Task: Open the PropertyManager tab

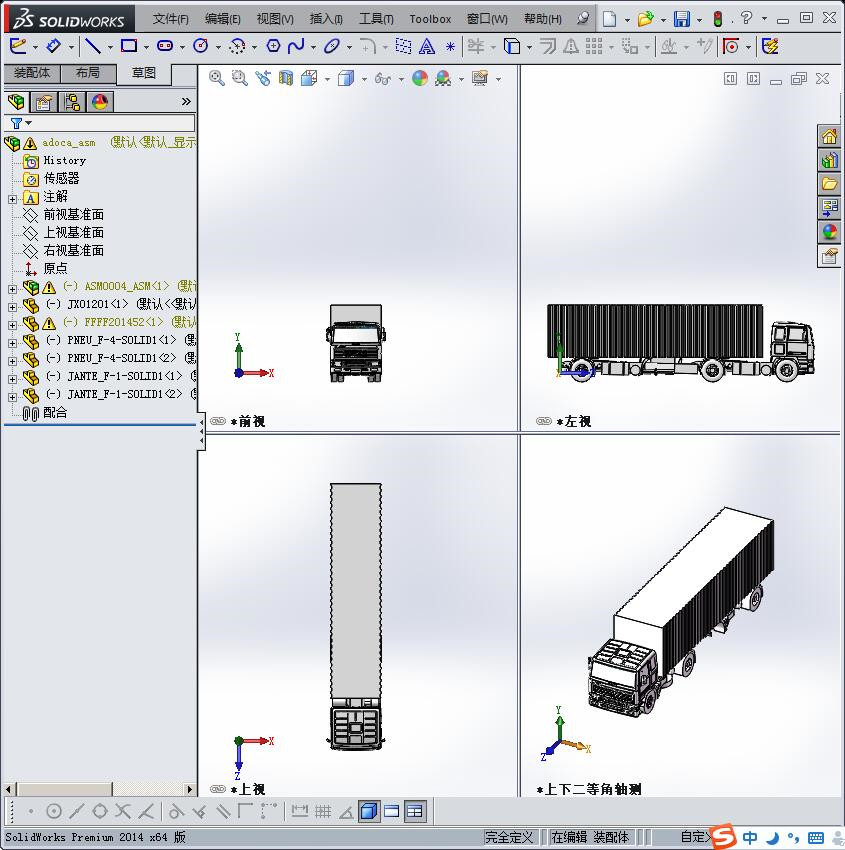Action: pyautogui.click(x=44, y=102)
